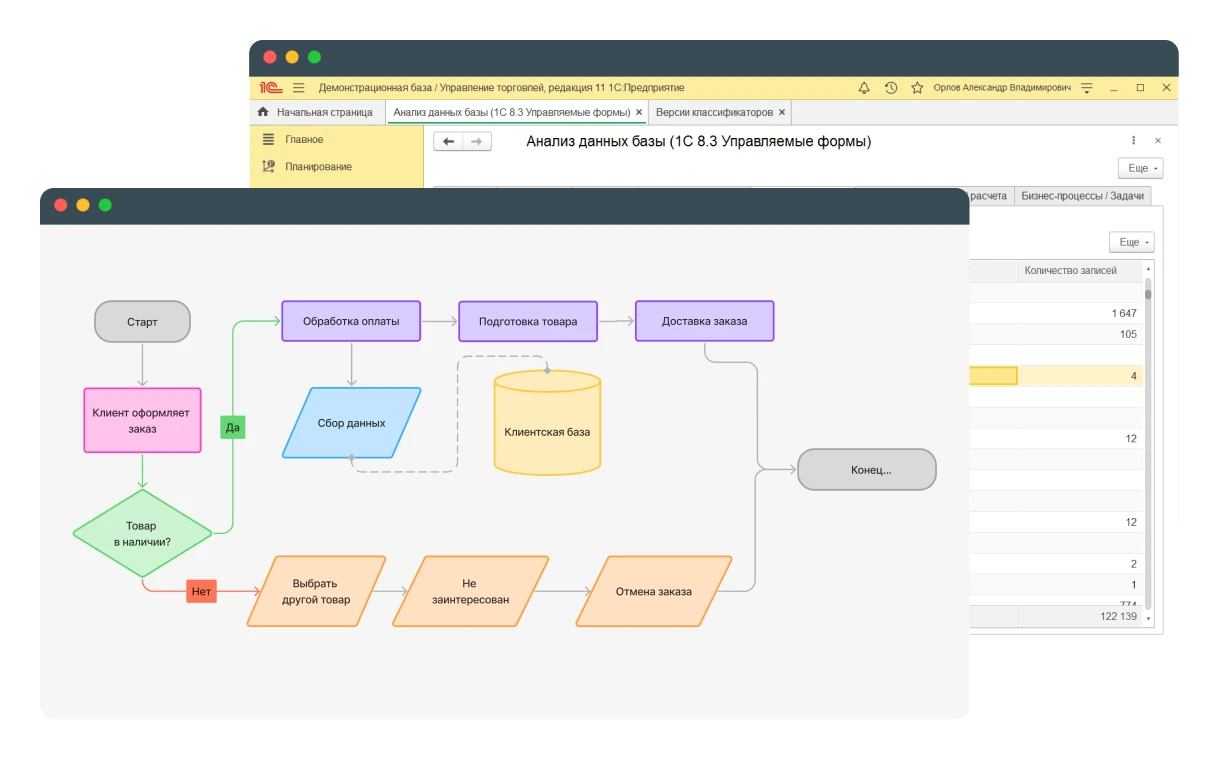The width and height of the screenshot is (1220, 760).
Task: Click the yellow highlighted table cell
Action: [x=993, y=376]
